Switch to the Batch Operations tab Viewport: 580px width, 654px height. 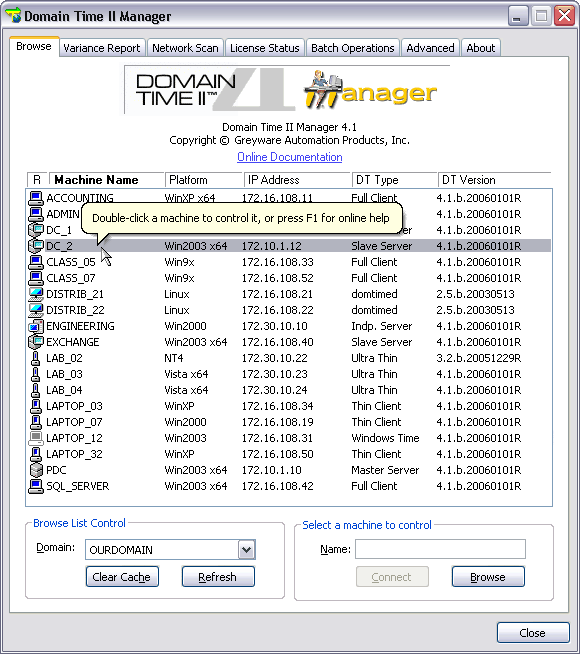pos(353,48)
